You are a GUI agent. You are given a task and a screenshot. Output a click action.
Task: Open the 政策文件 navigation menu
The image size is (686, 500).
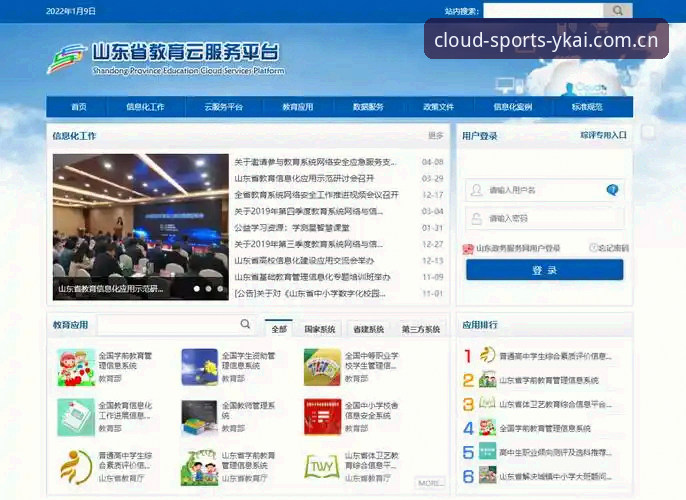tap(438, 107)
